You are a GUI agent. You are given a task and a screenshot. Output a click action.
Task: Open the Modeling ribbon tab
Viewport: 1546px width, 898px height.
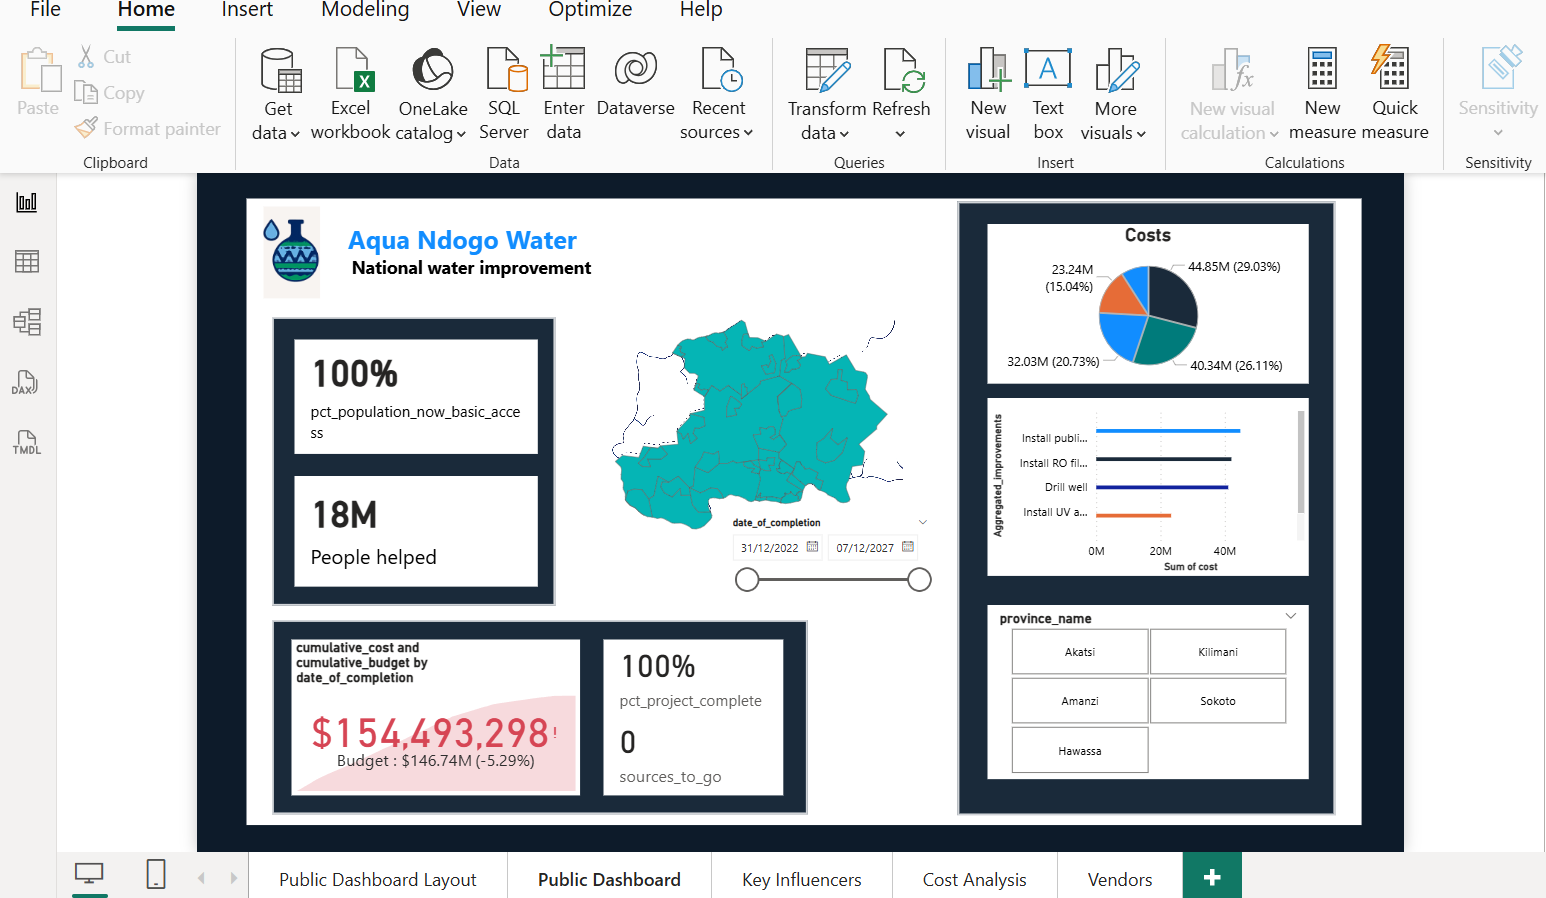[364, 11]
